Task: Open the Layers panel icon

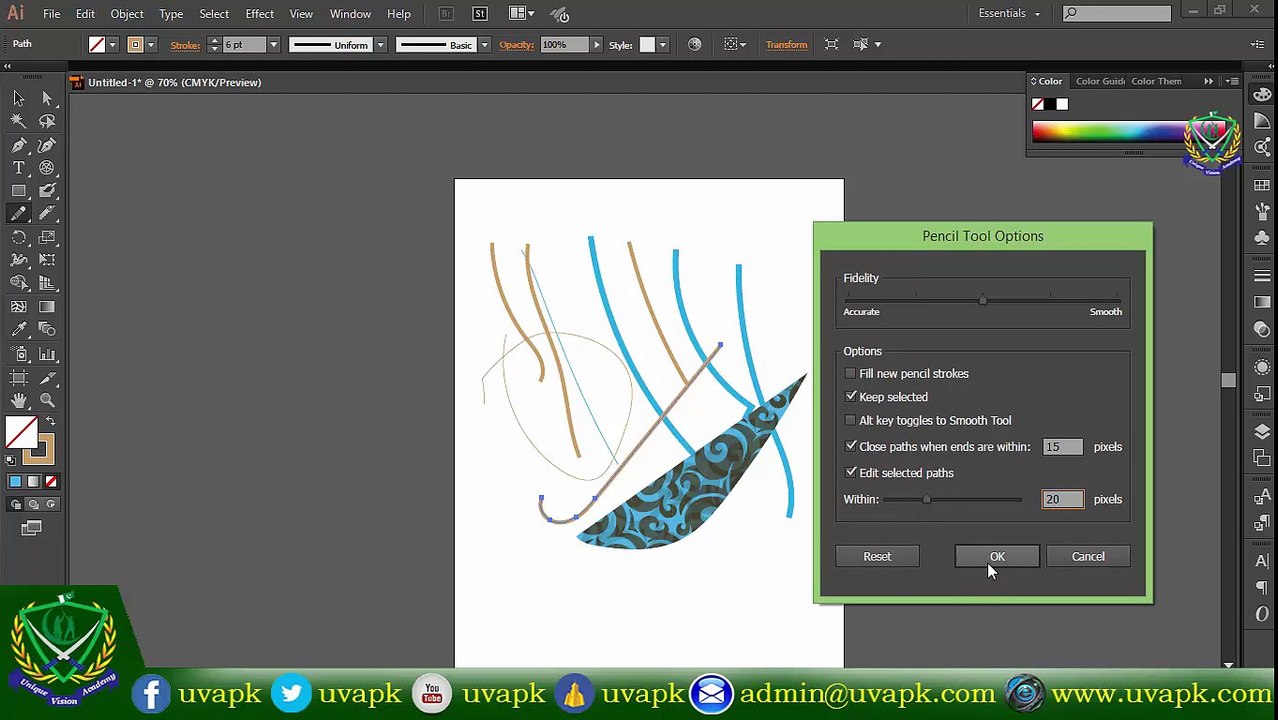Action: pyautogui.click(x=1262, y=431)
